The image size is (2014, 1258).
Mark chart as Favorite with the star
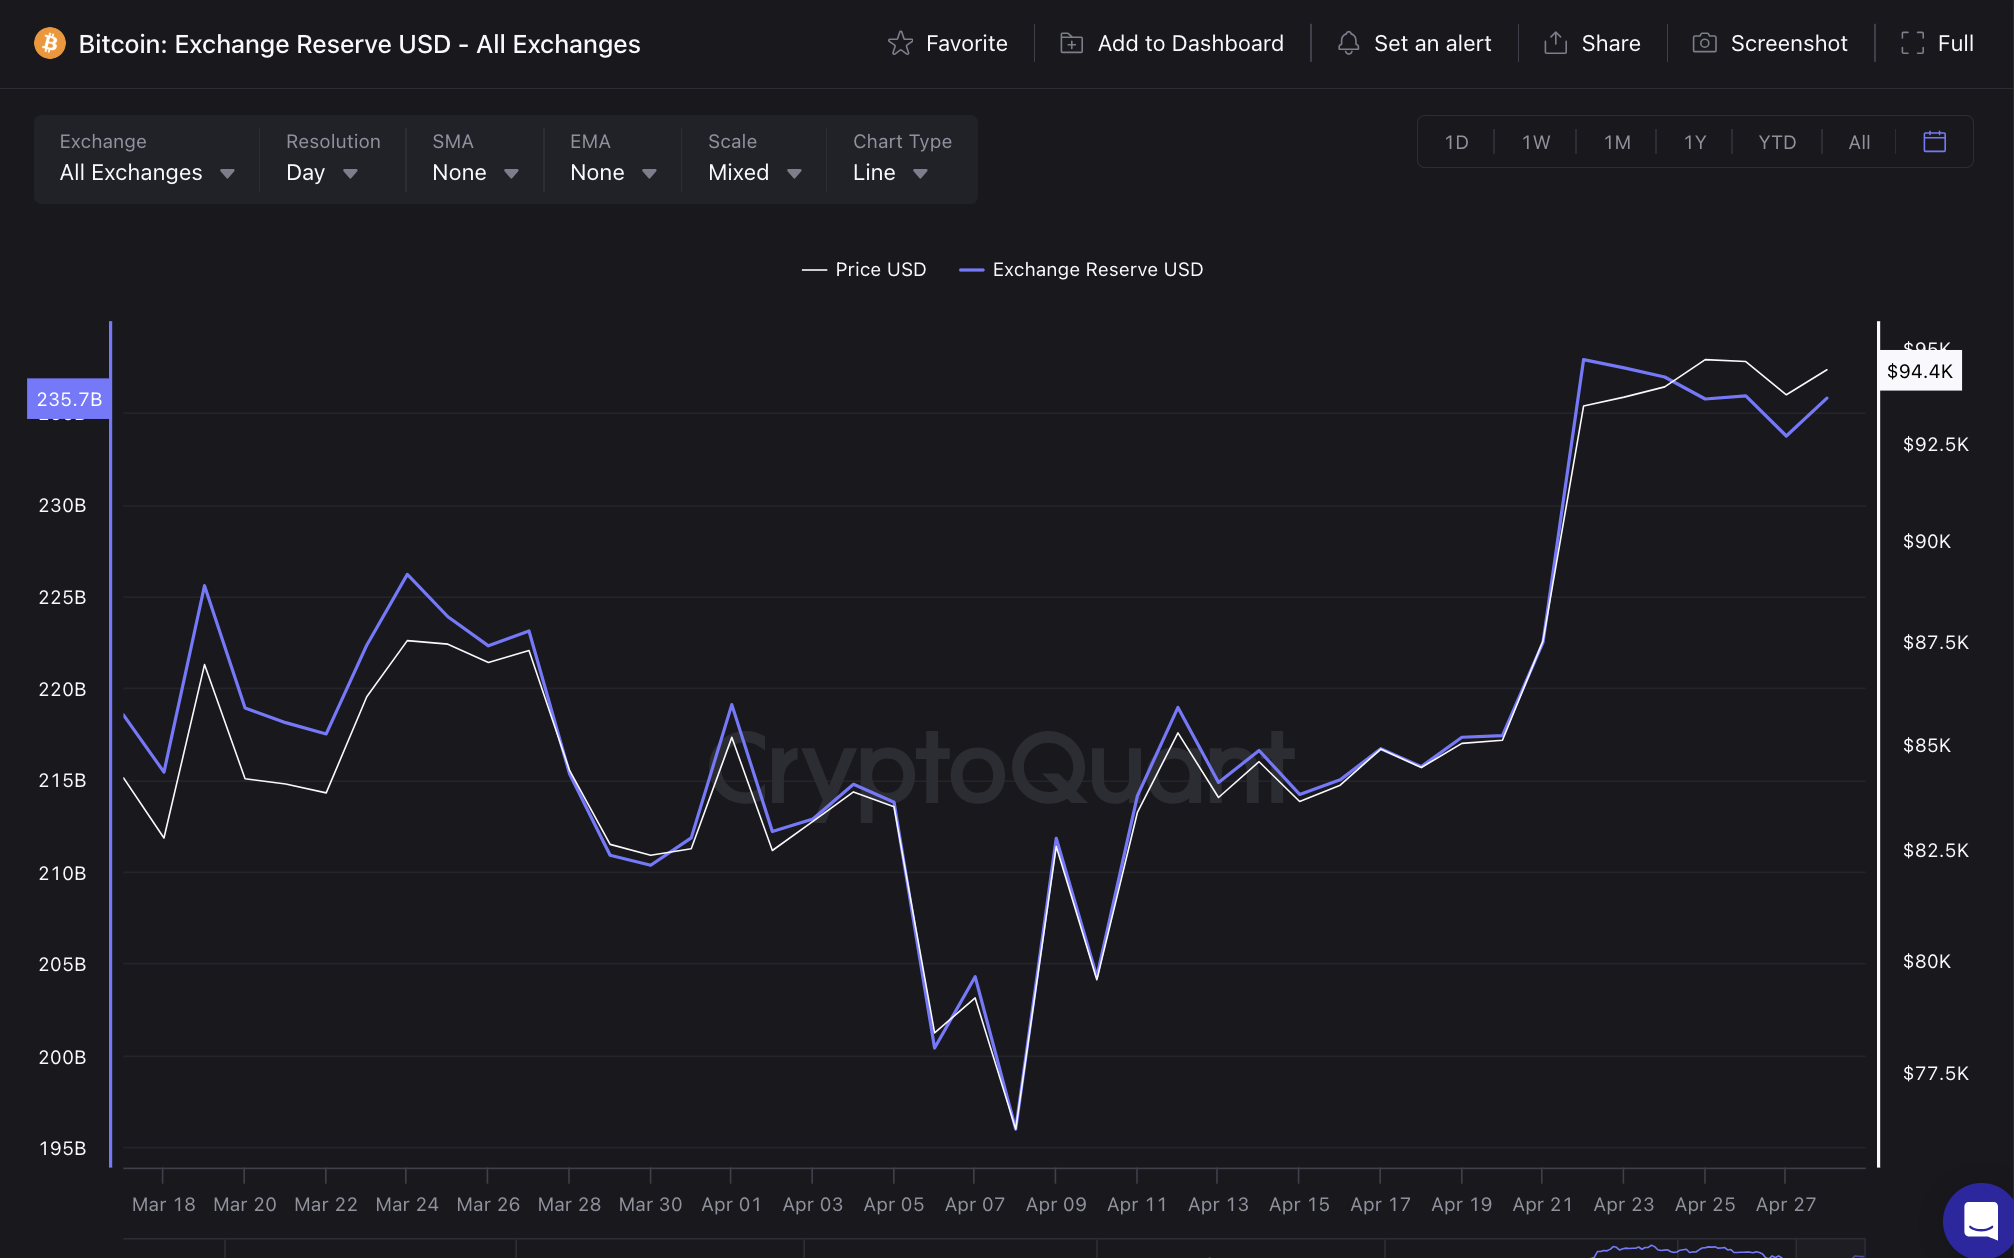900,43
